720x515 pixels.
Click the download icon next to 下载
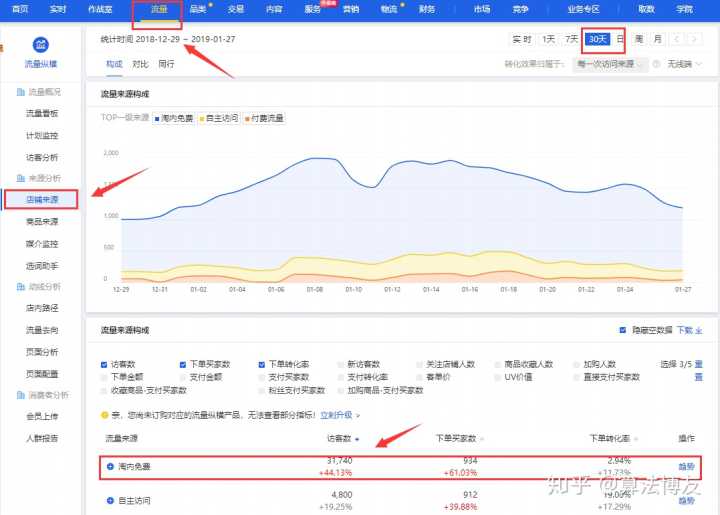pyautogui.click(x=698, y=329)
